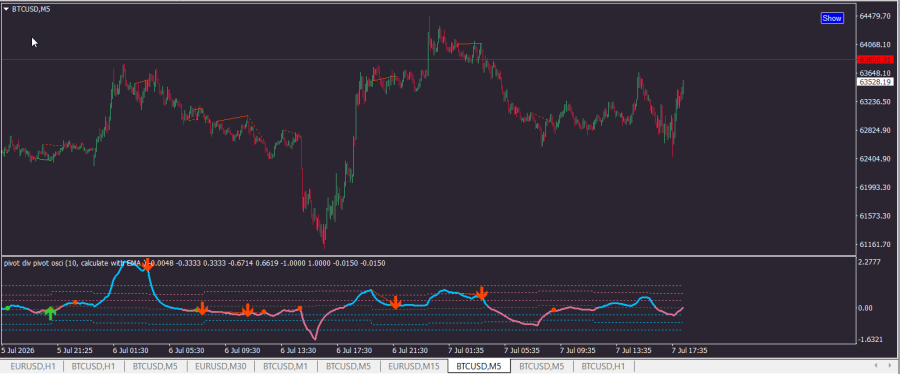Go to the EURUSD,M15 chart tab
This screenshot has height=374, width=900.
click(x=414, y=366)
